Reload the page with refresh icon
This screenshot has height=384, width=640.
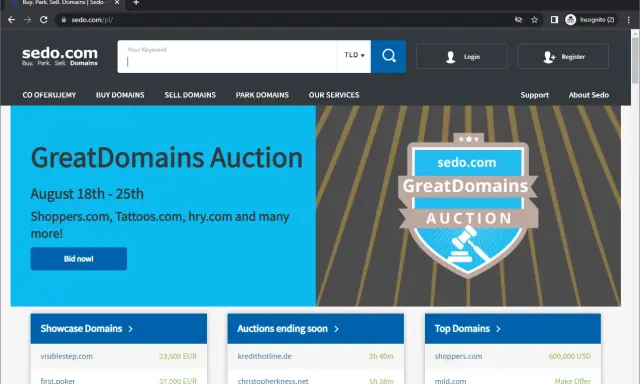click(x=44, y=20)
